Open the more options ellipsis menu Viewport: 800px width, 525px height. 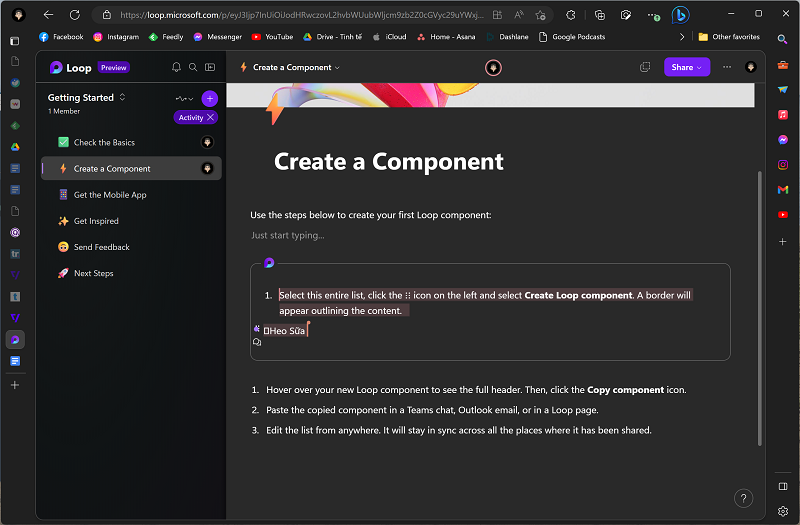pyautogui.click(x=727, y=67)
